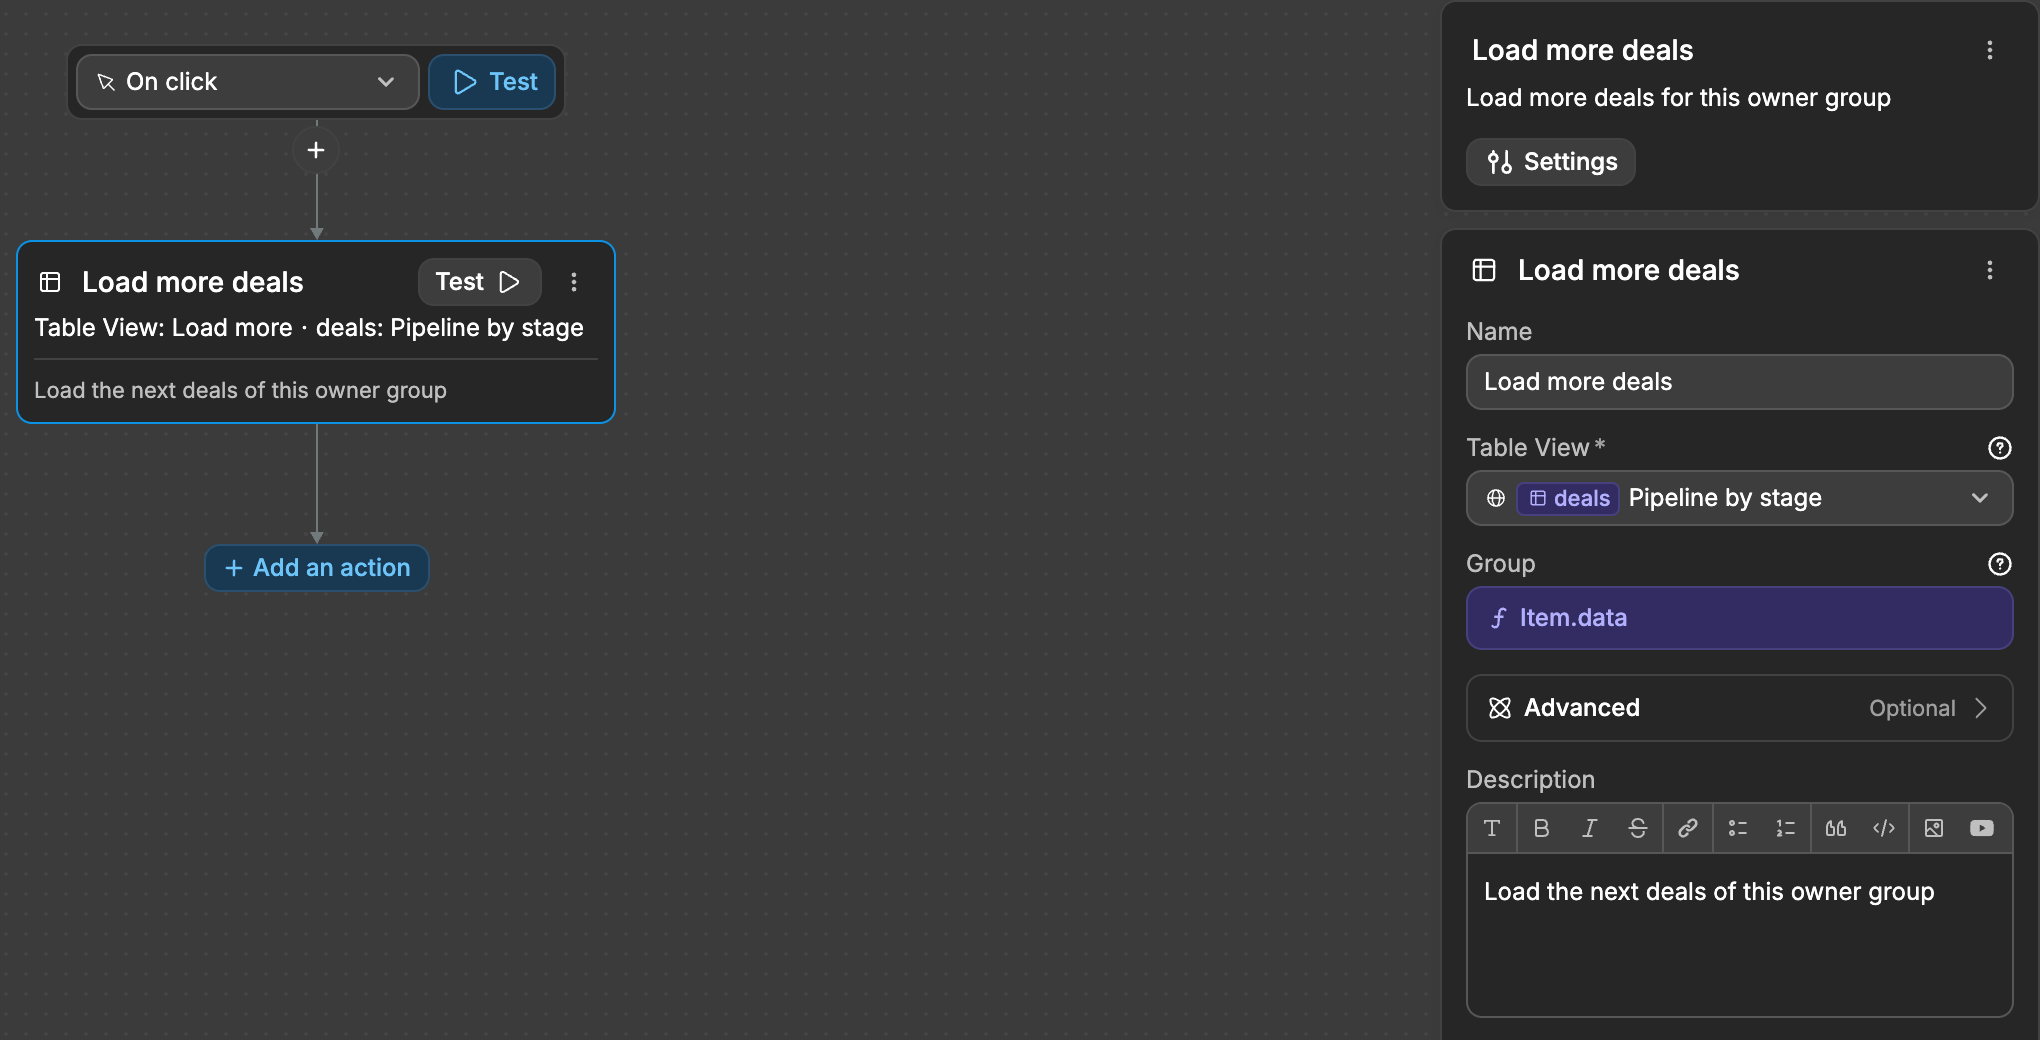Open the Table View Pipeline by stage dropdown
Image resolution: width=2040 pixels, height=1040 pixels.
tap(1740, 498)
